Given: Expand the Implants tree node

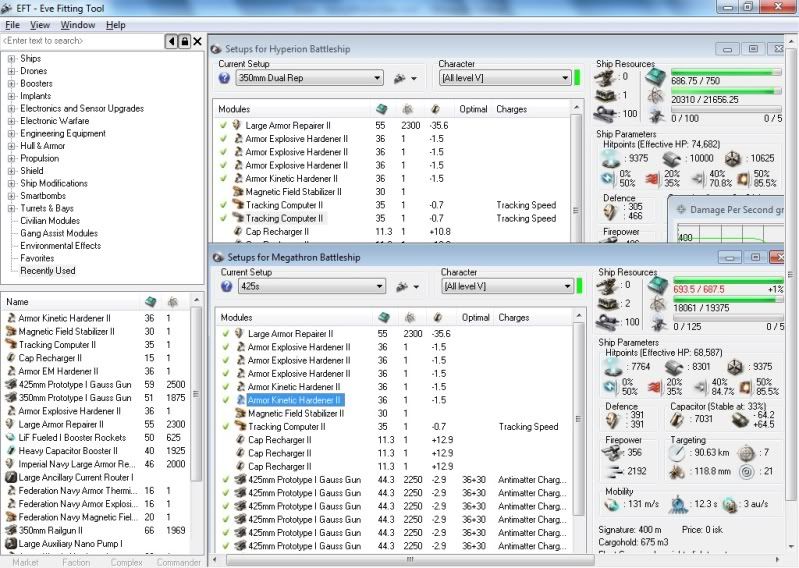Looking at the screenshot, I should [x=11, y=96].
